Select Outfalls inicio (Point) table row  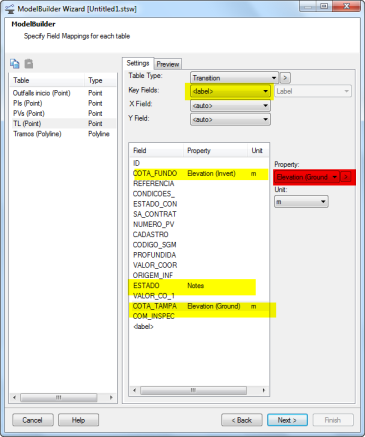pyautogui.click(x=63, y=93)
